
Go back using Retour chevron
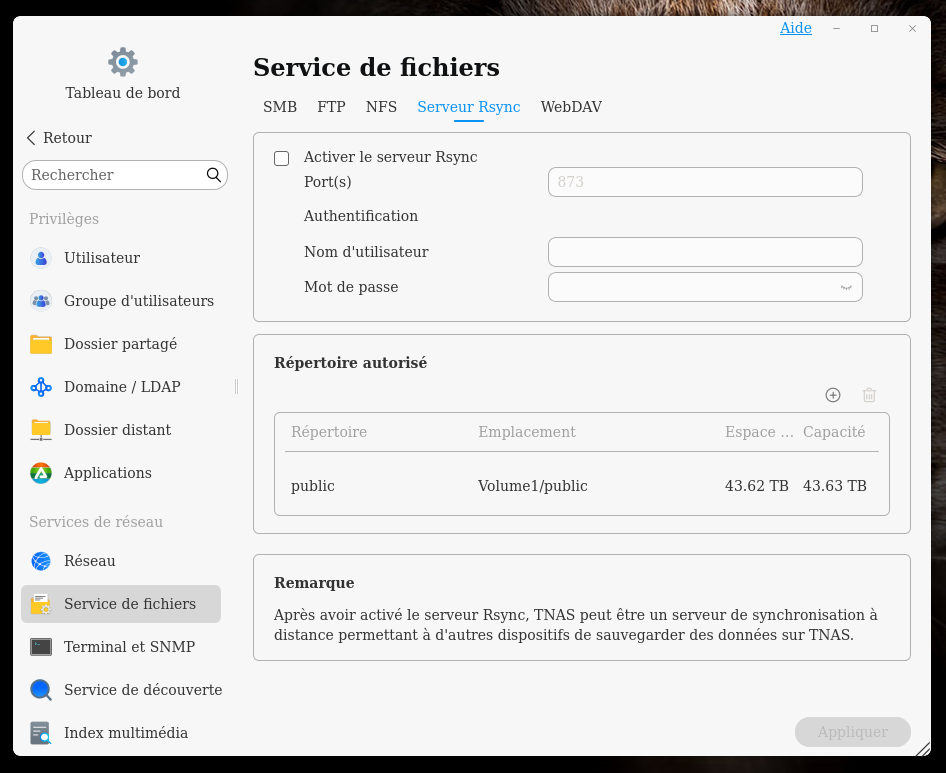click(x=31, y=138)
